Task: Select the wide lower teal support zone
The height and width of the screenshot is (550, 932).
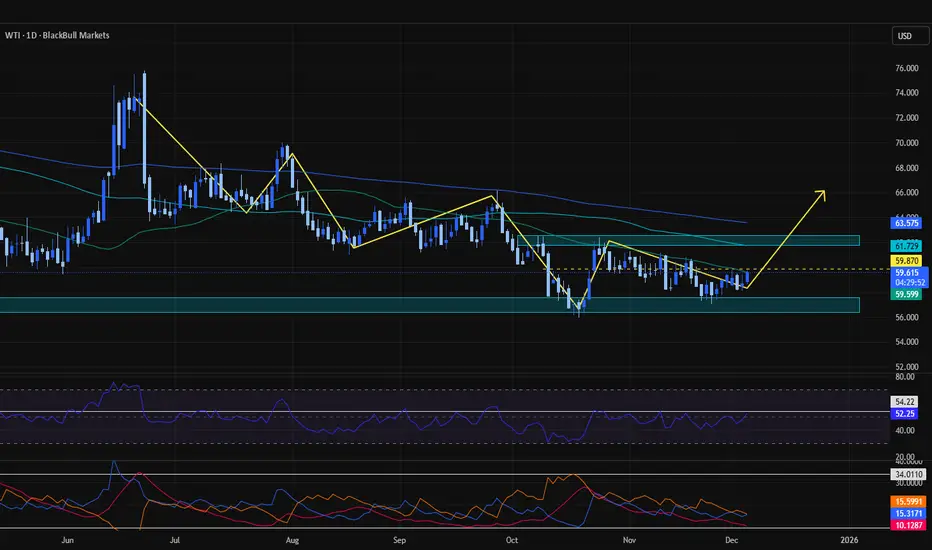Action: tap(430, 305)
